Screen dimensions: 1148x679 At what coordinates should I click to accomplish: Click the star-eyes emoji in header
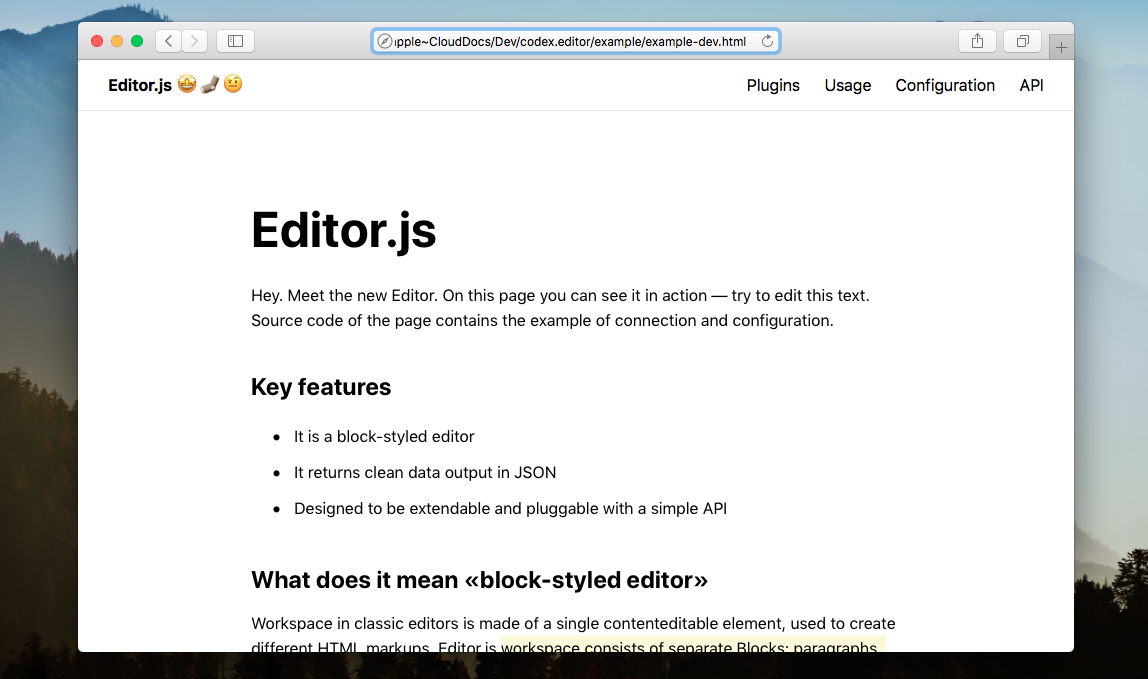187,85
